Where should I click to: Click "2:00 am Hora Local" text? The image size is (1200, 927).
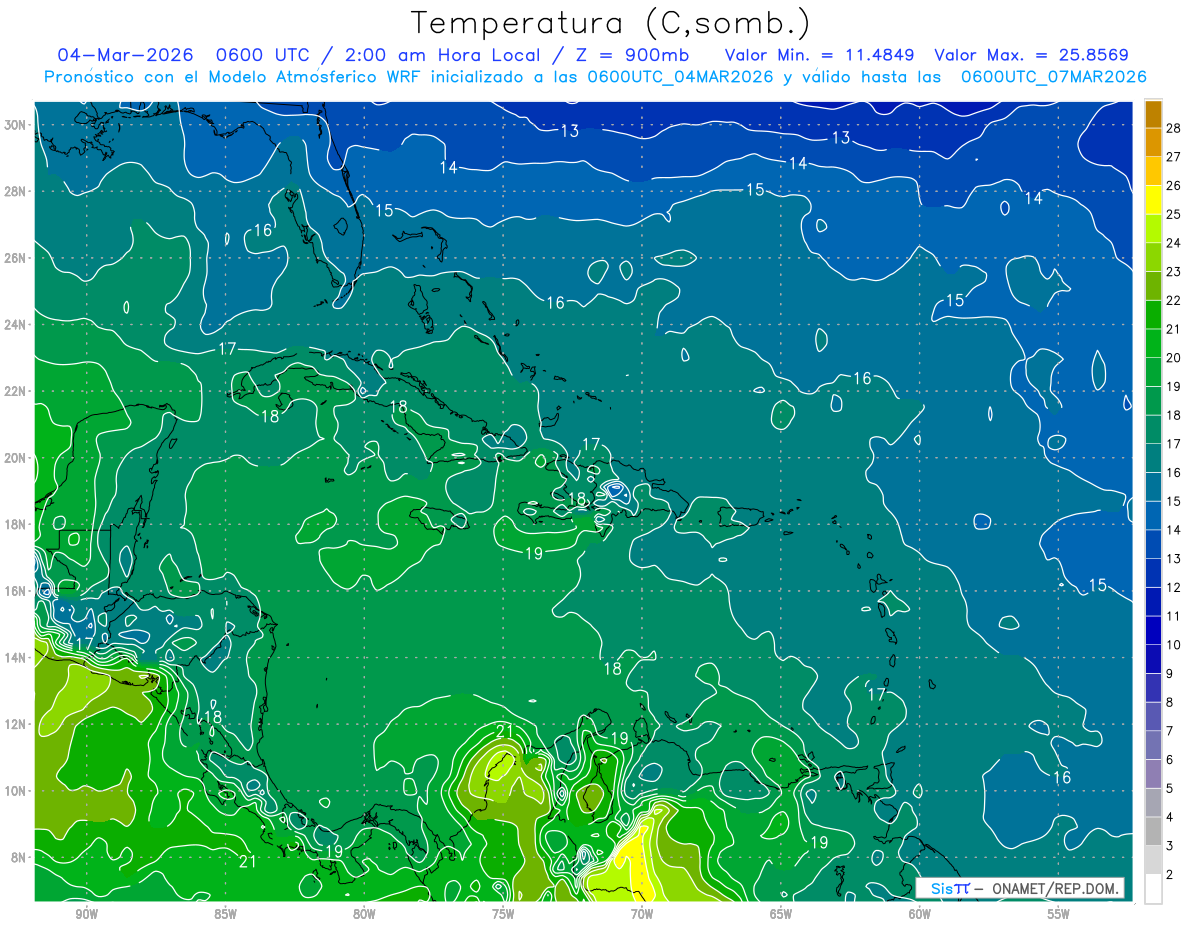(444, 55)
